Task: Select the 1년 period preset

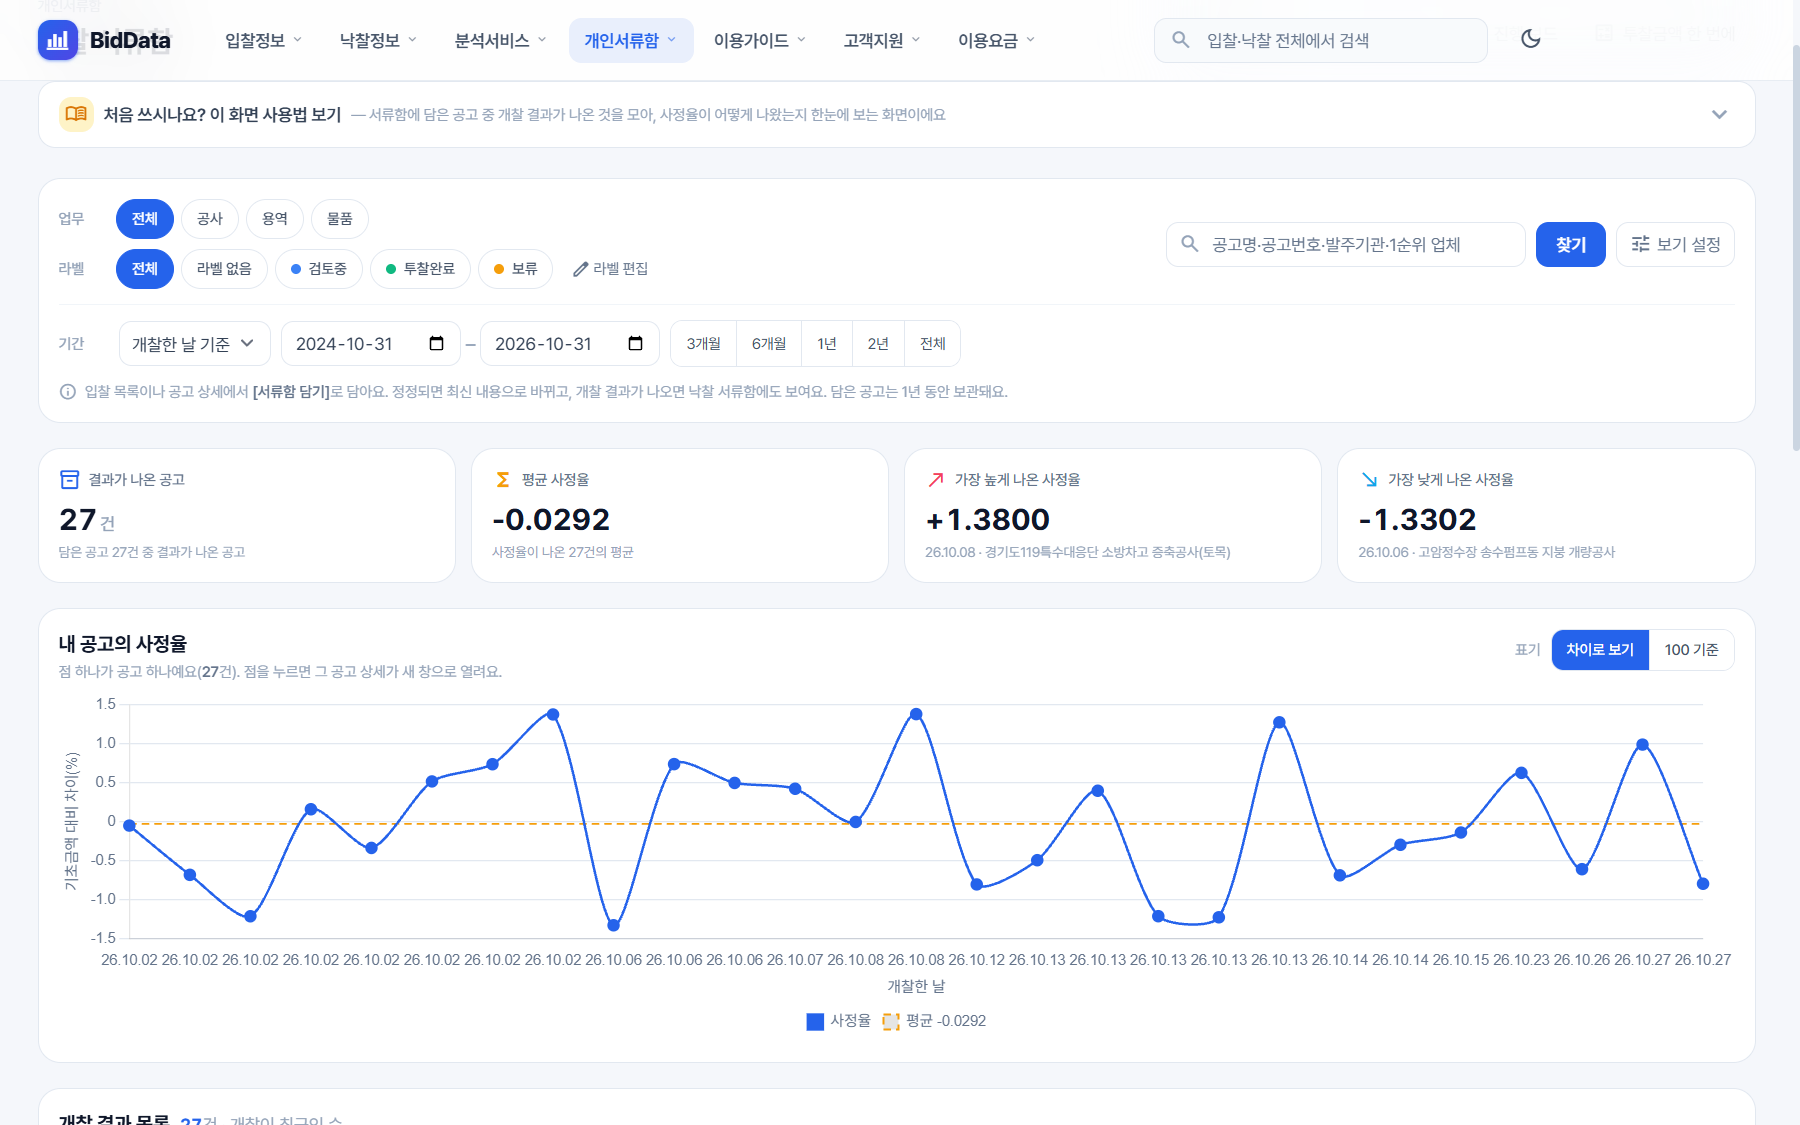Action: pyautogui.click(x=827, y=344)
